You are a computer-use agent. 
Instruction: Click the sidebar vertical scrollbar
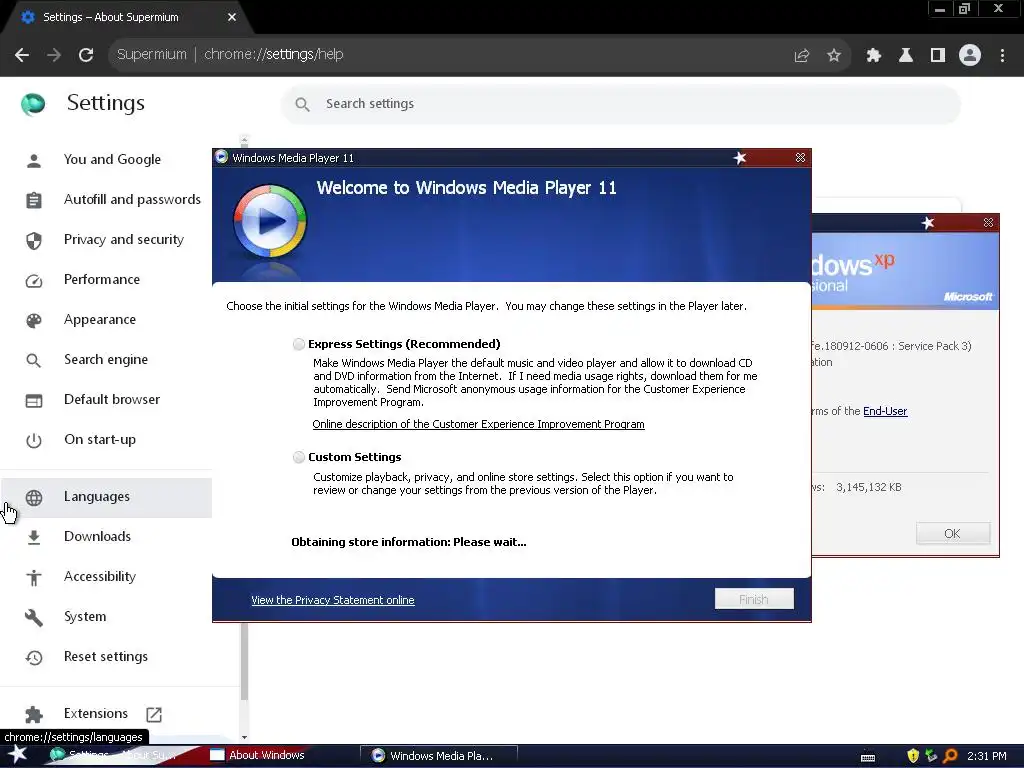point(244,661)
